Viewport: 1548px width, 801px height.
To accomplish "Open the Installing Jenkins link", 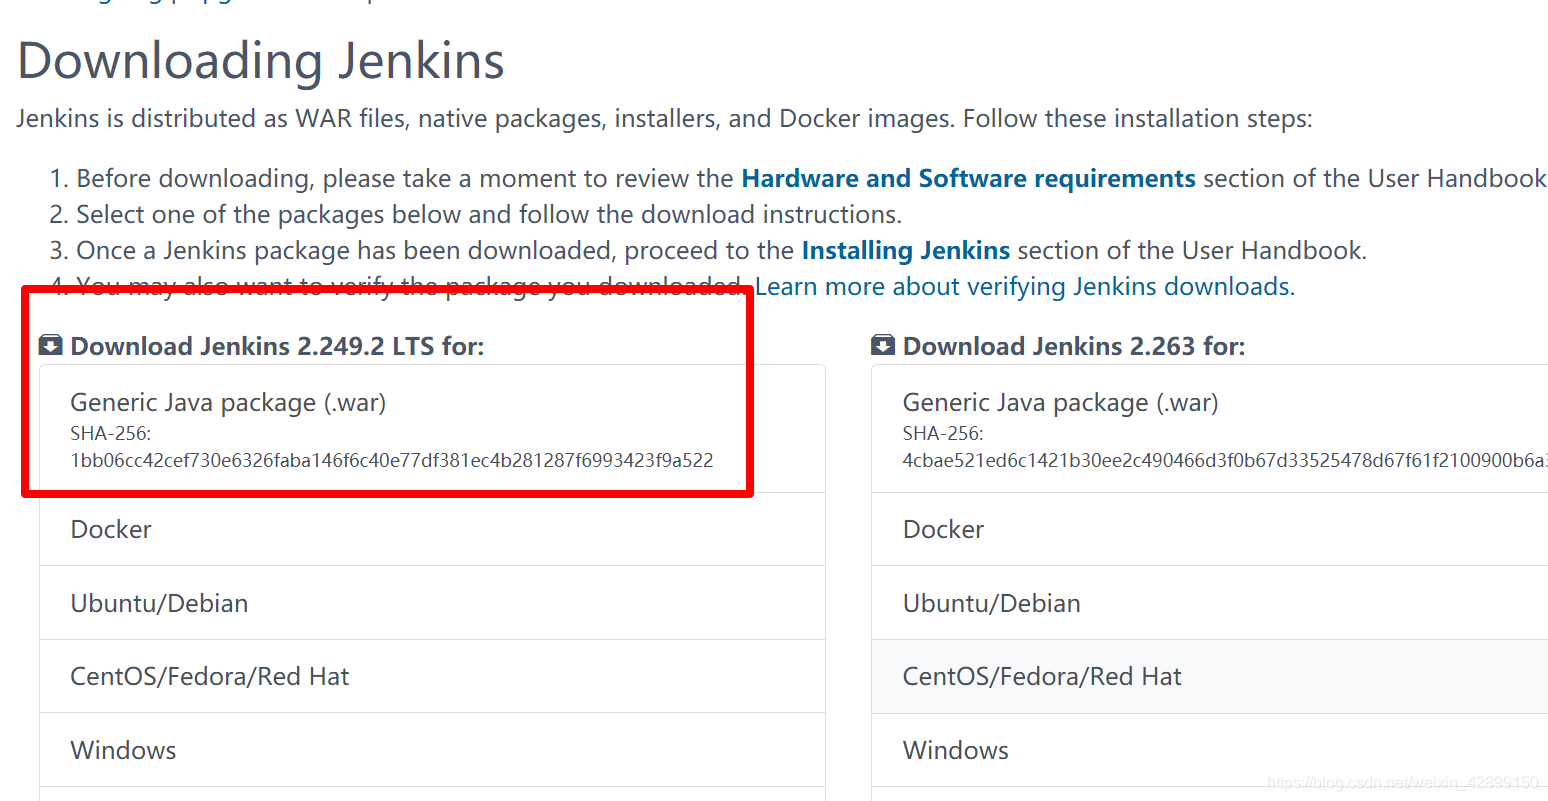I will tap(905, 250).
